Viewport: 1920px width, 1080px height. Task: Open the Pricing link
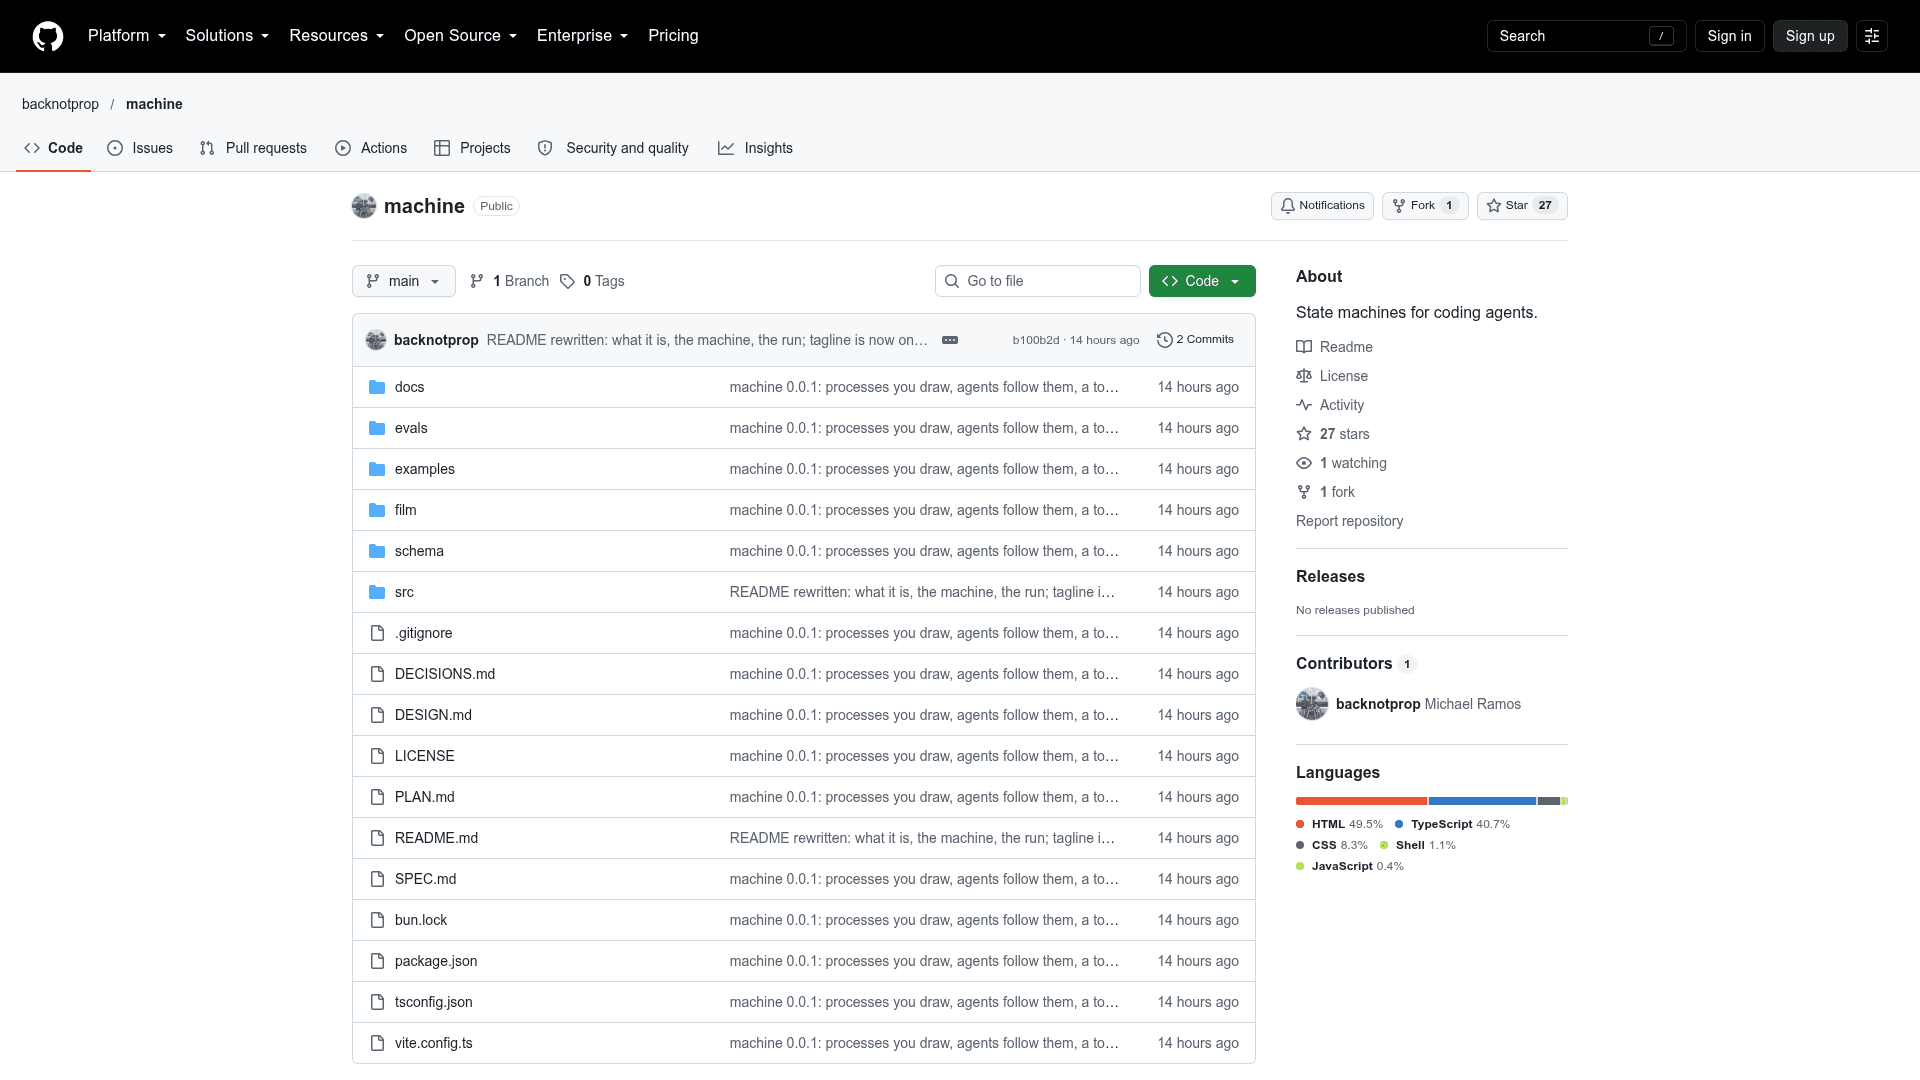coord(673,36)
